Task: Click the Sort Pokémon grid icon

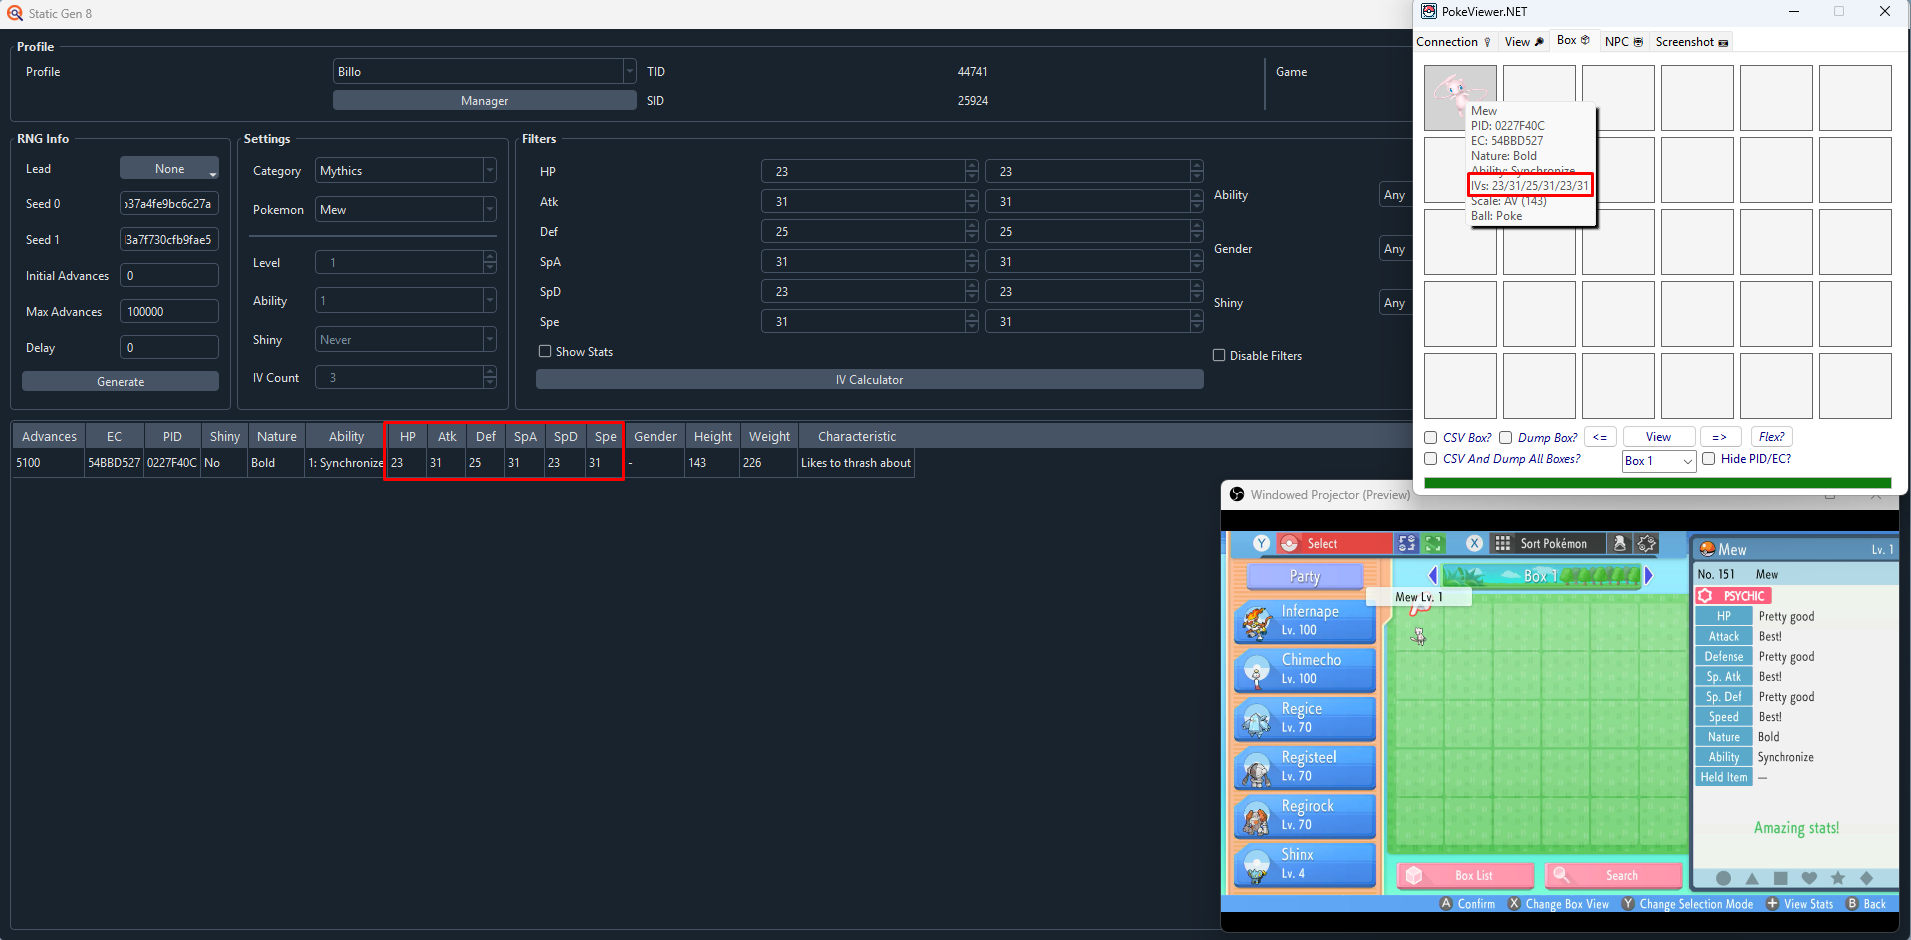Action: [1502, 544]
